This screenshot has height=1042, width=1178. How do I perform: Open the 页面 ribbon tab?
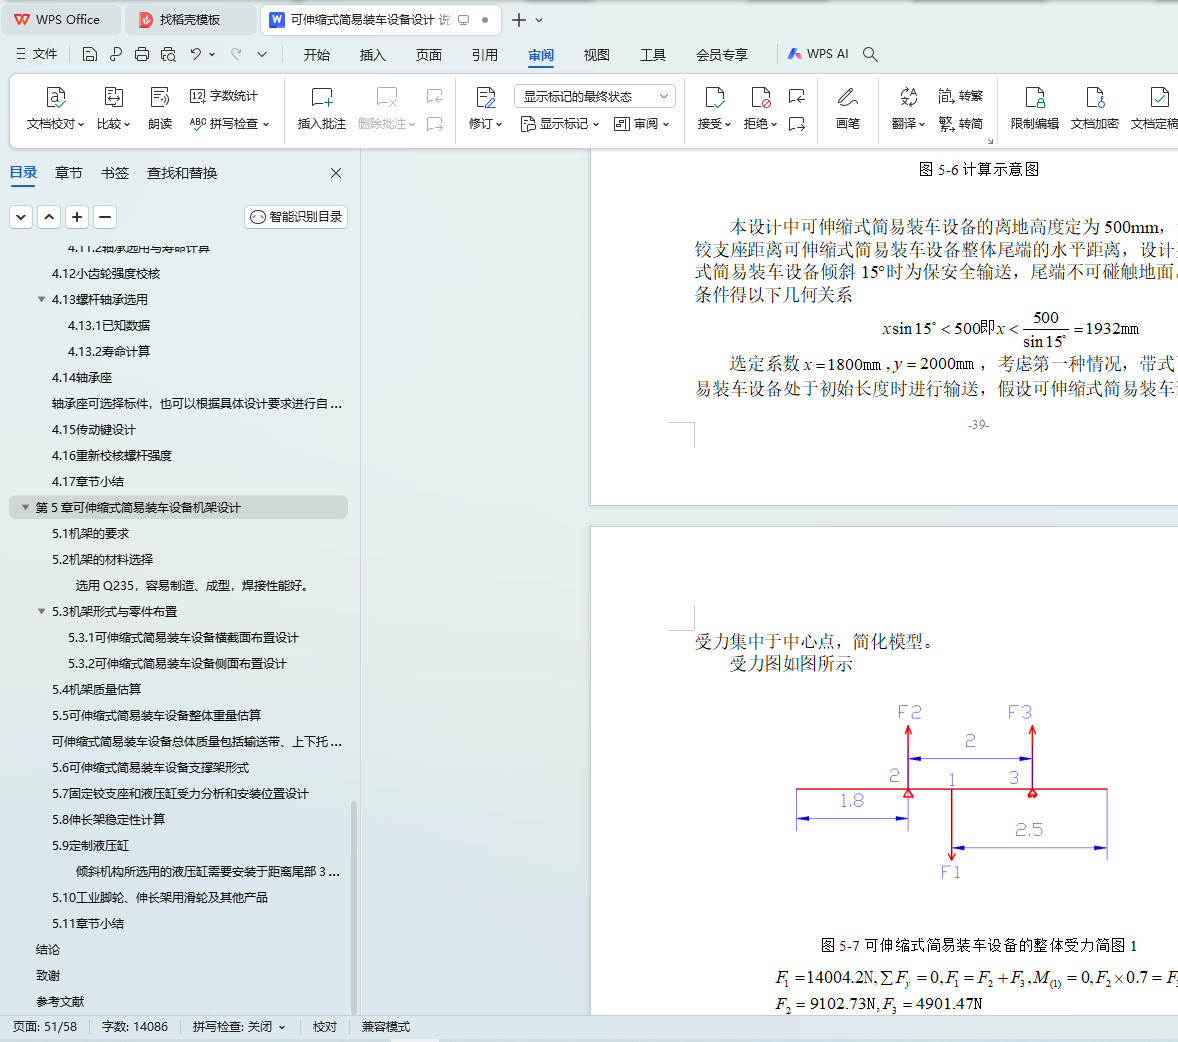428,54
